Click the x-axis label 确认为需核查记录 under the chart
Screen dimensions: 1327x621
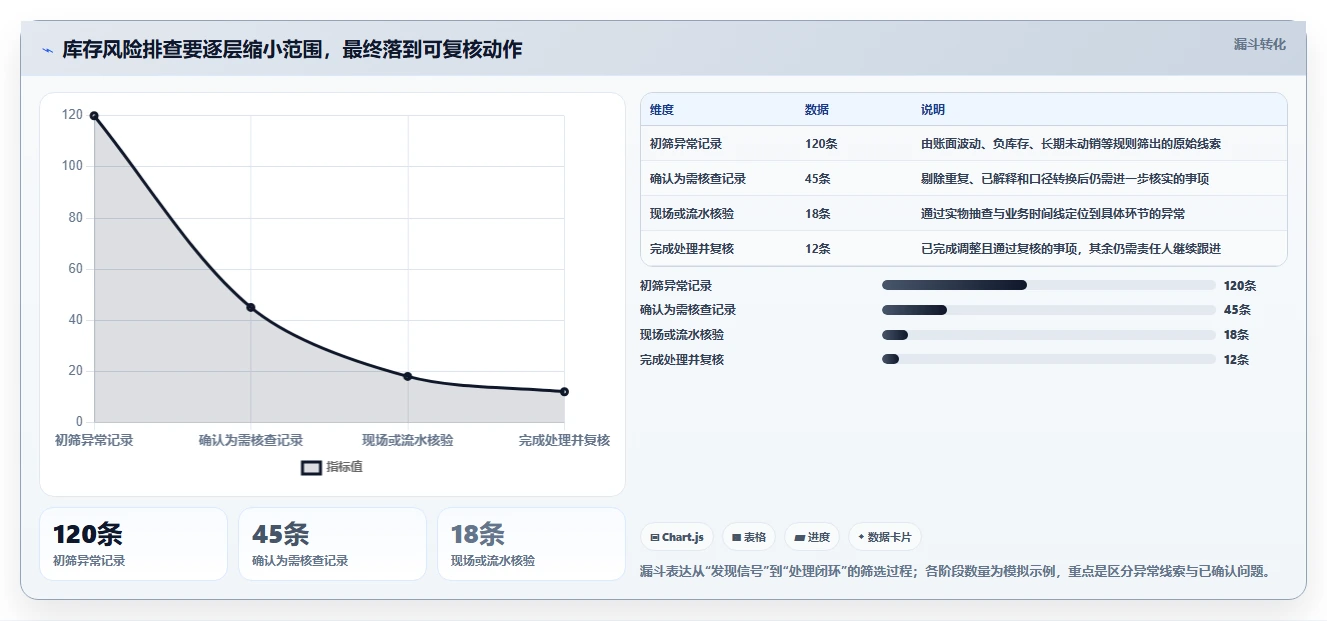click(x=251, y=440)
